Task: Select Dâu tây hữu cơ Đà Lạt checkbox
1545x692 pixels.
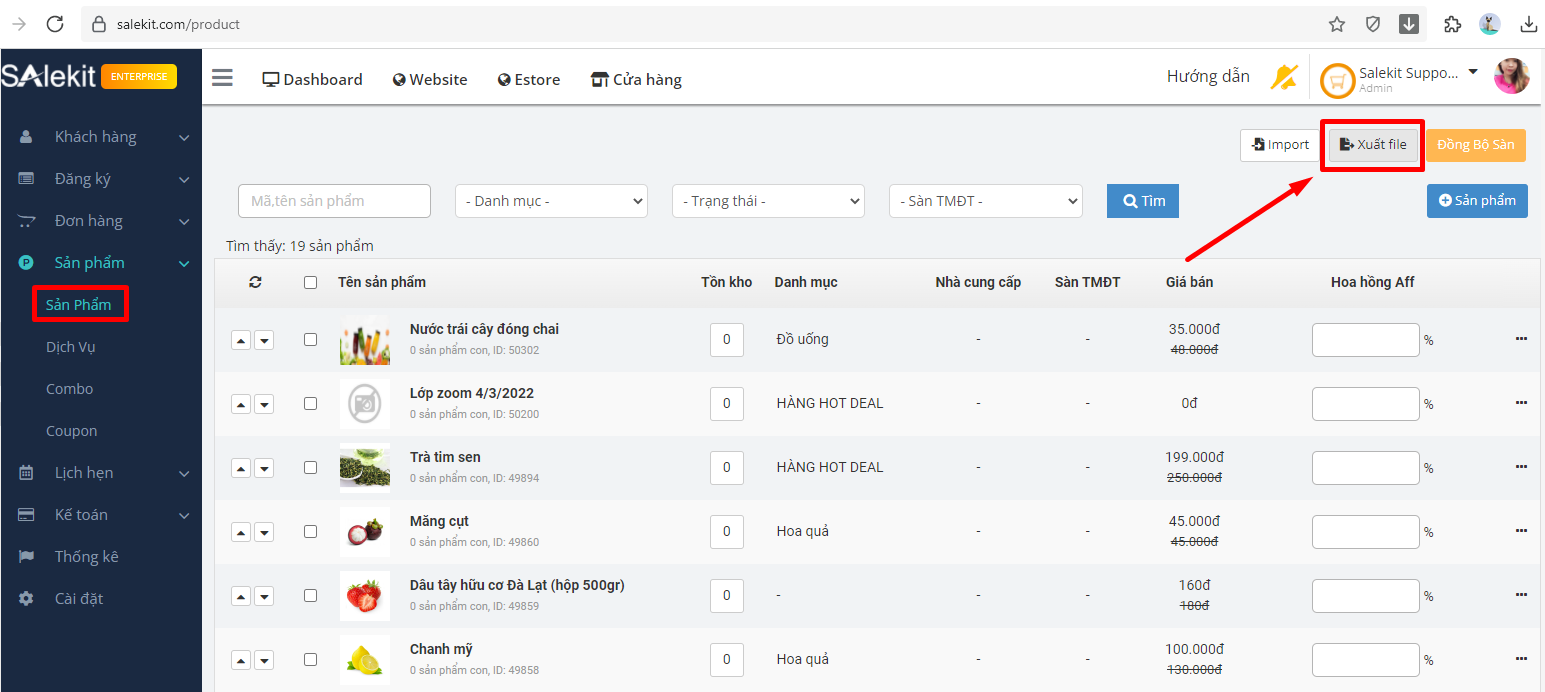Action: tap(310, 595)
